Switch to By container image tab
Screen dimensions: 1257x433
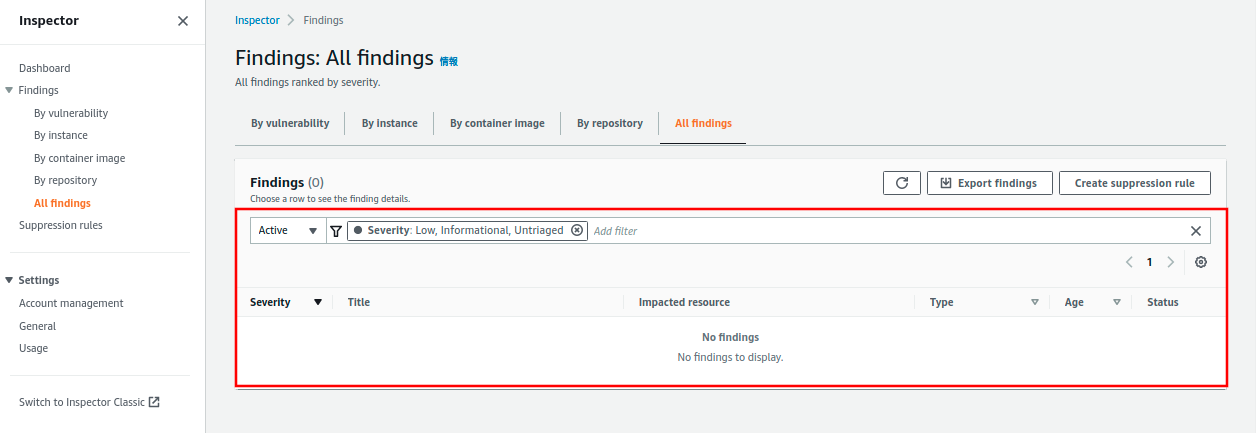497,124
